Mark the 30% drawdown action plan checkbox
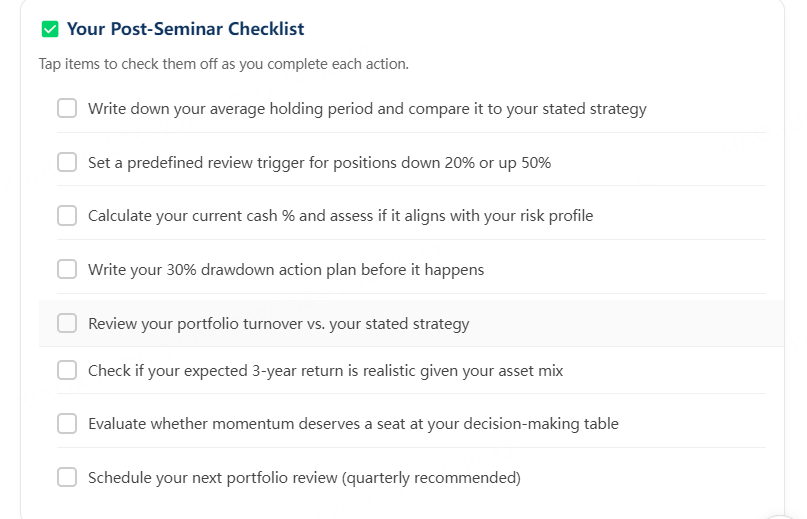Viewport: 807px width, 519px height. (x=67, y=269)
